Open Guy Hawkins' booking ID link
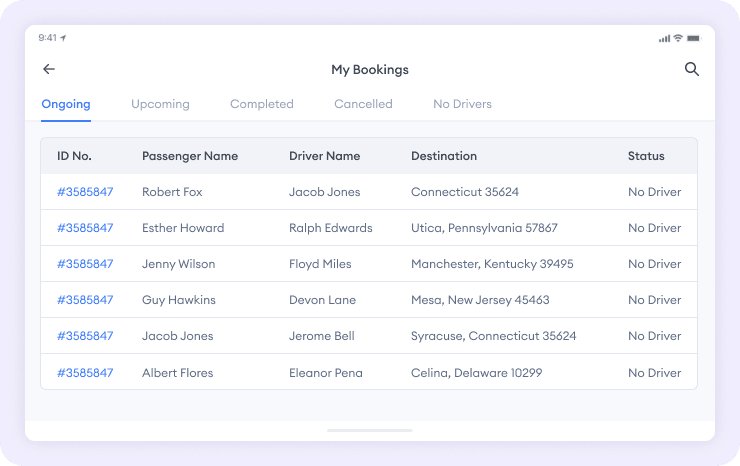Image resolution: width=740 pixels, height=466 pixels. 85,300
